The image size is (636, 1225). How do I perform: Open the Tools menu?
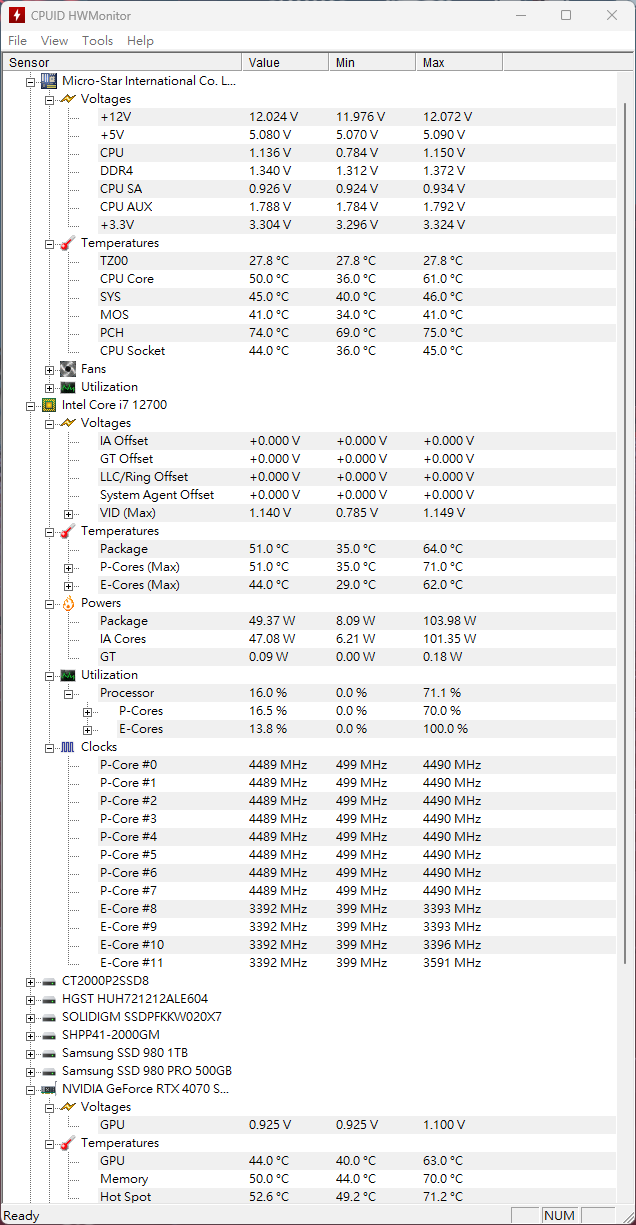97,41
